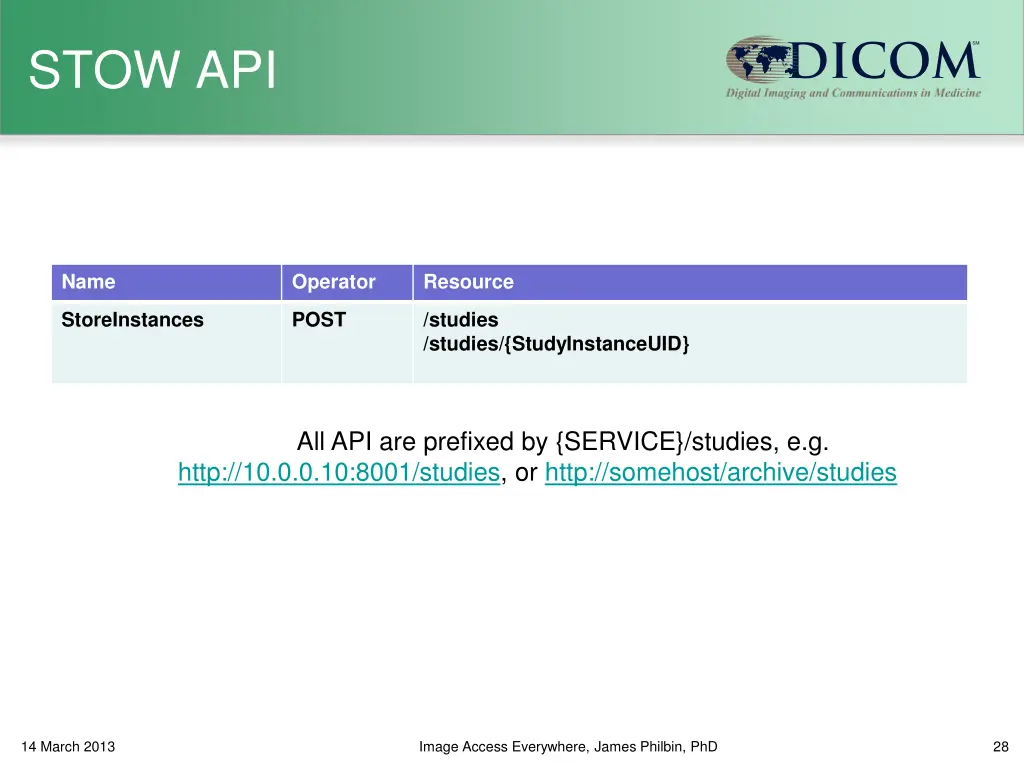Open the http://somehost/archive/studies link

point(720,472)
